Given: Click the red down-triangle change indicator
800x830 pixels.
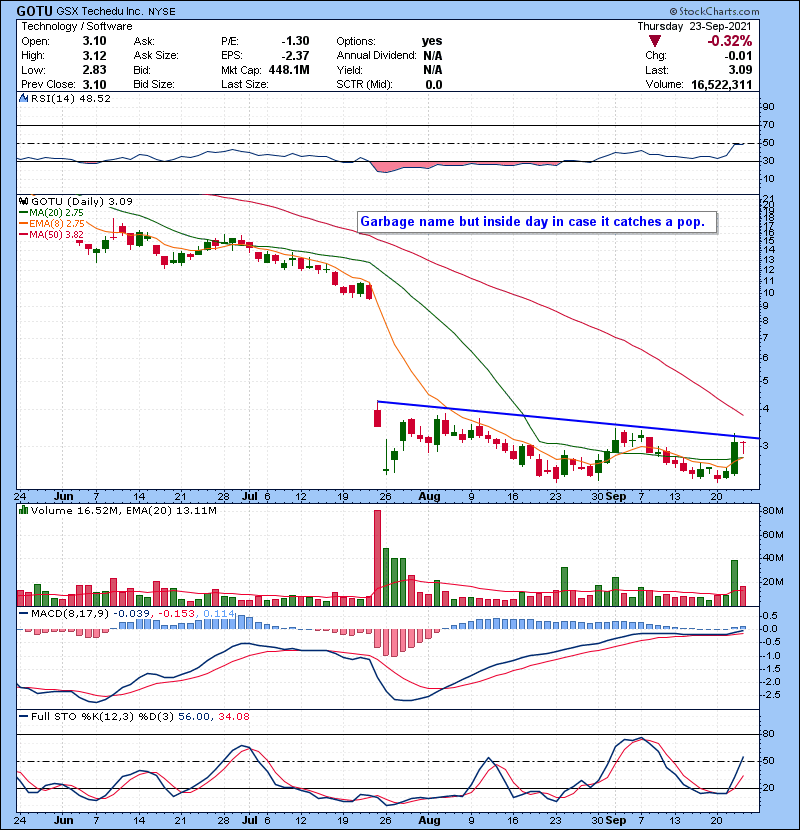Looking at the screenshot, I should 655,41.
